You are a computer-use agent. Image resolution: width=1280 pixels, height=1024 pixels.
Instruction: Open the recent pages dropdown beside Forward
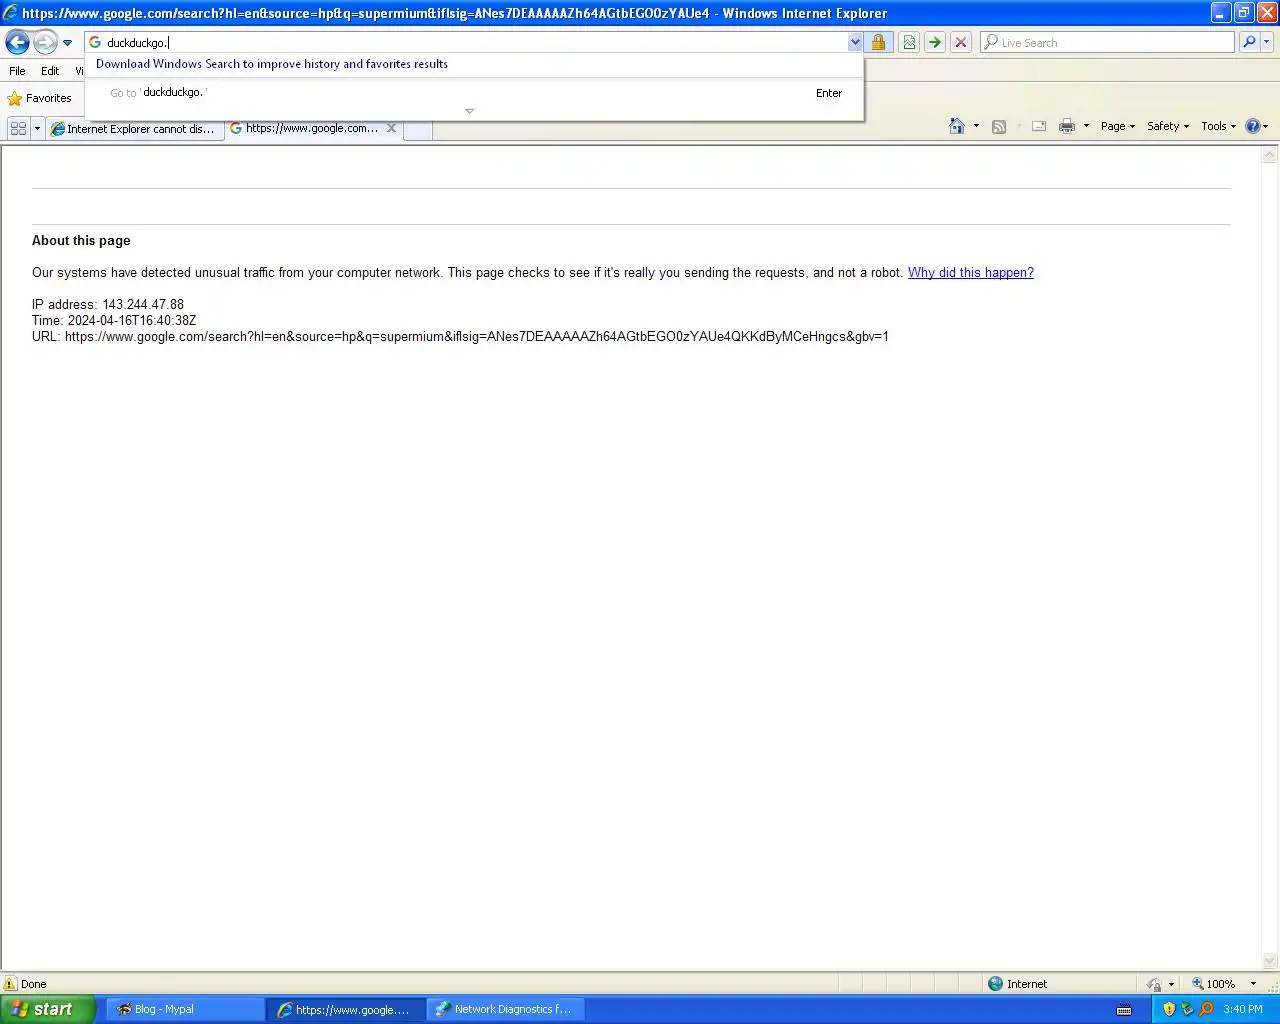click(x=67, y=43)
